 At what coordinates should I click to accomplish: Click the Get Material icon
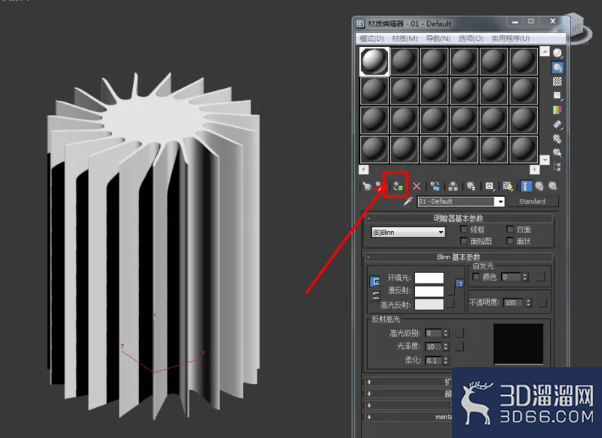[367, 186]
